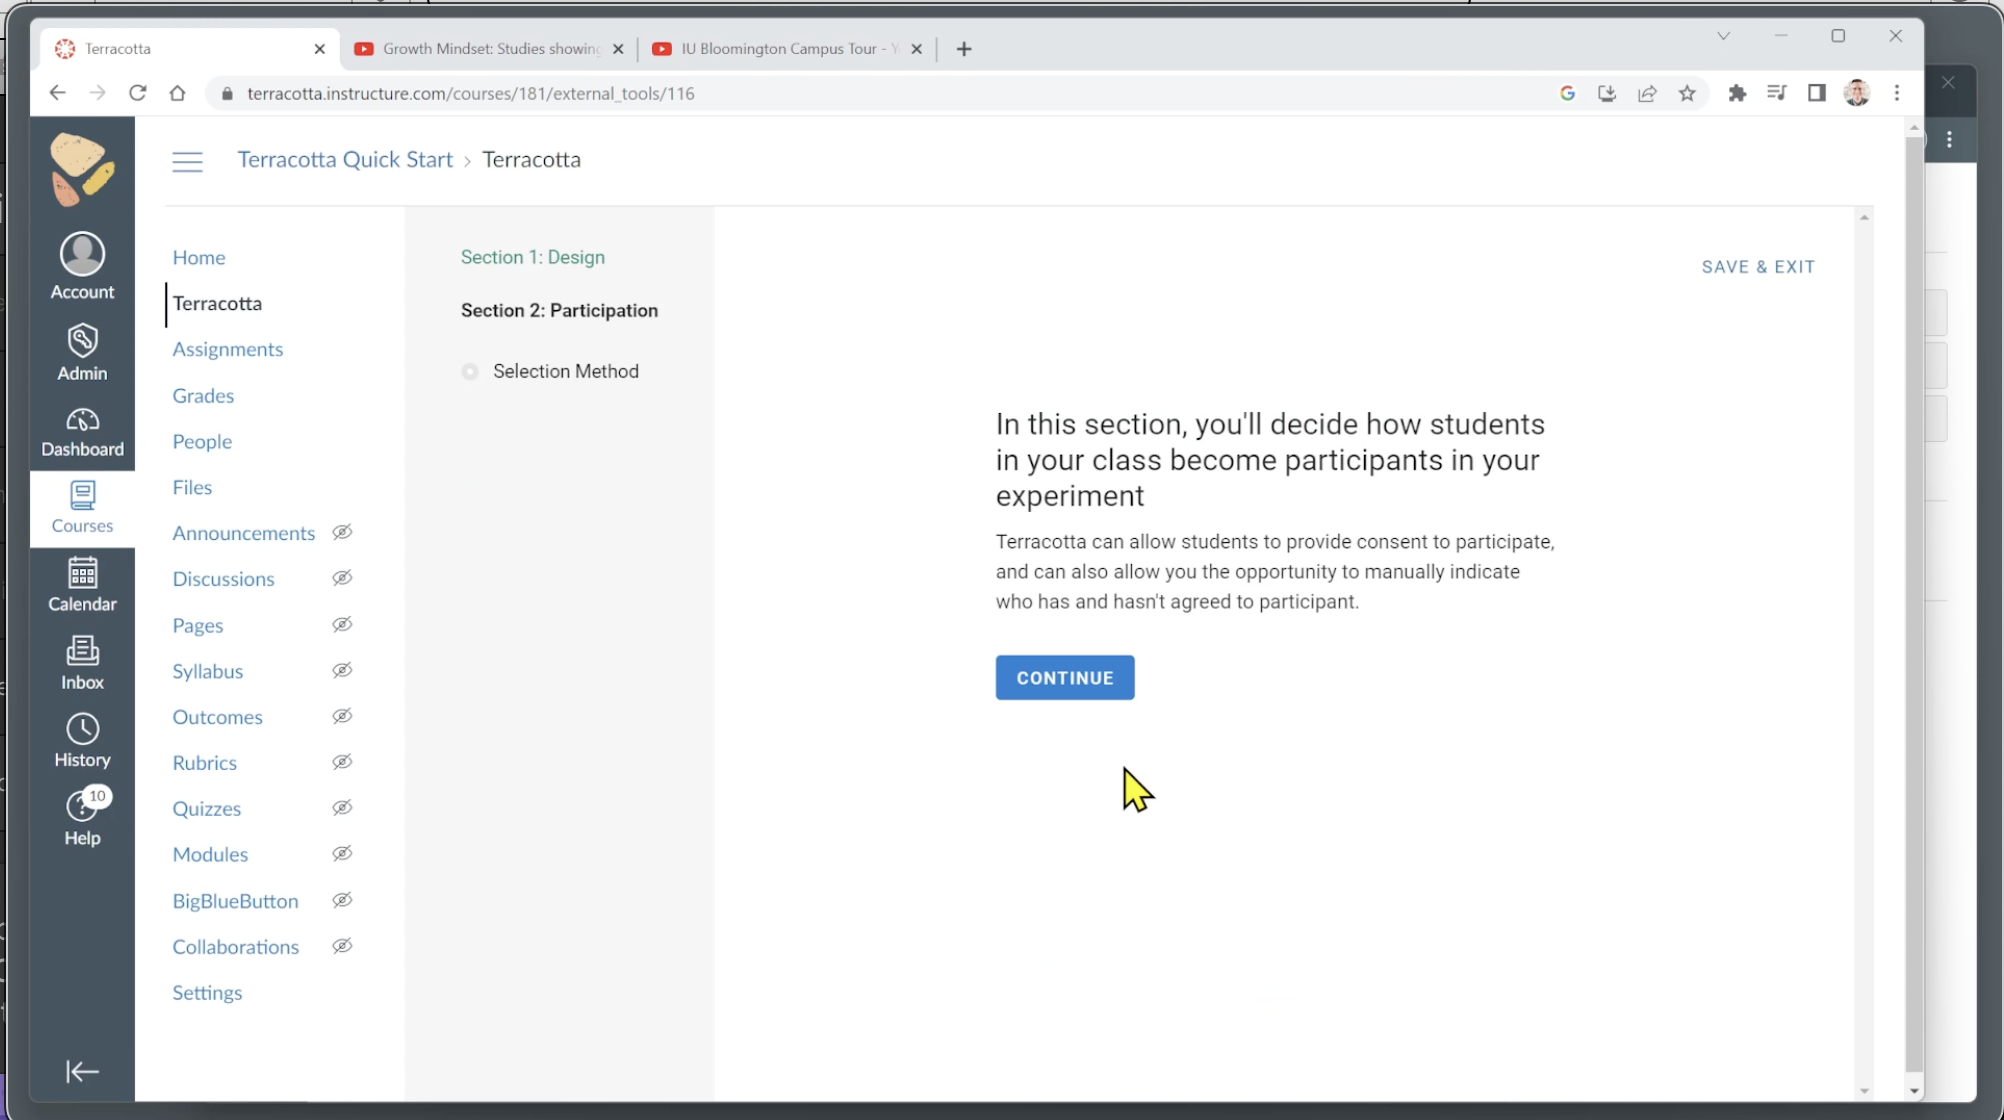Open Terracotta Quick Start breadcrumb link
This screenshot has width=2004, height=1120.
(345, 159)
